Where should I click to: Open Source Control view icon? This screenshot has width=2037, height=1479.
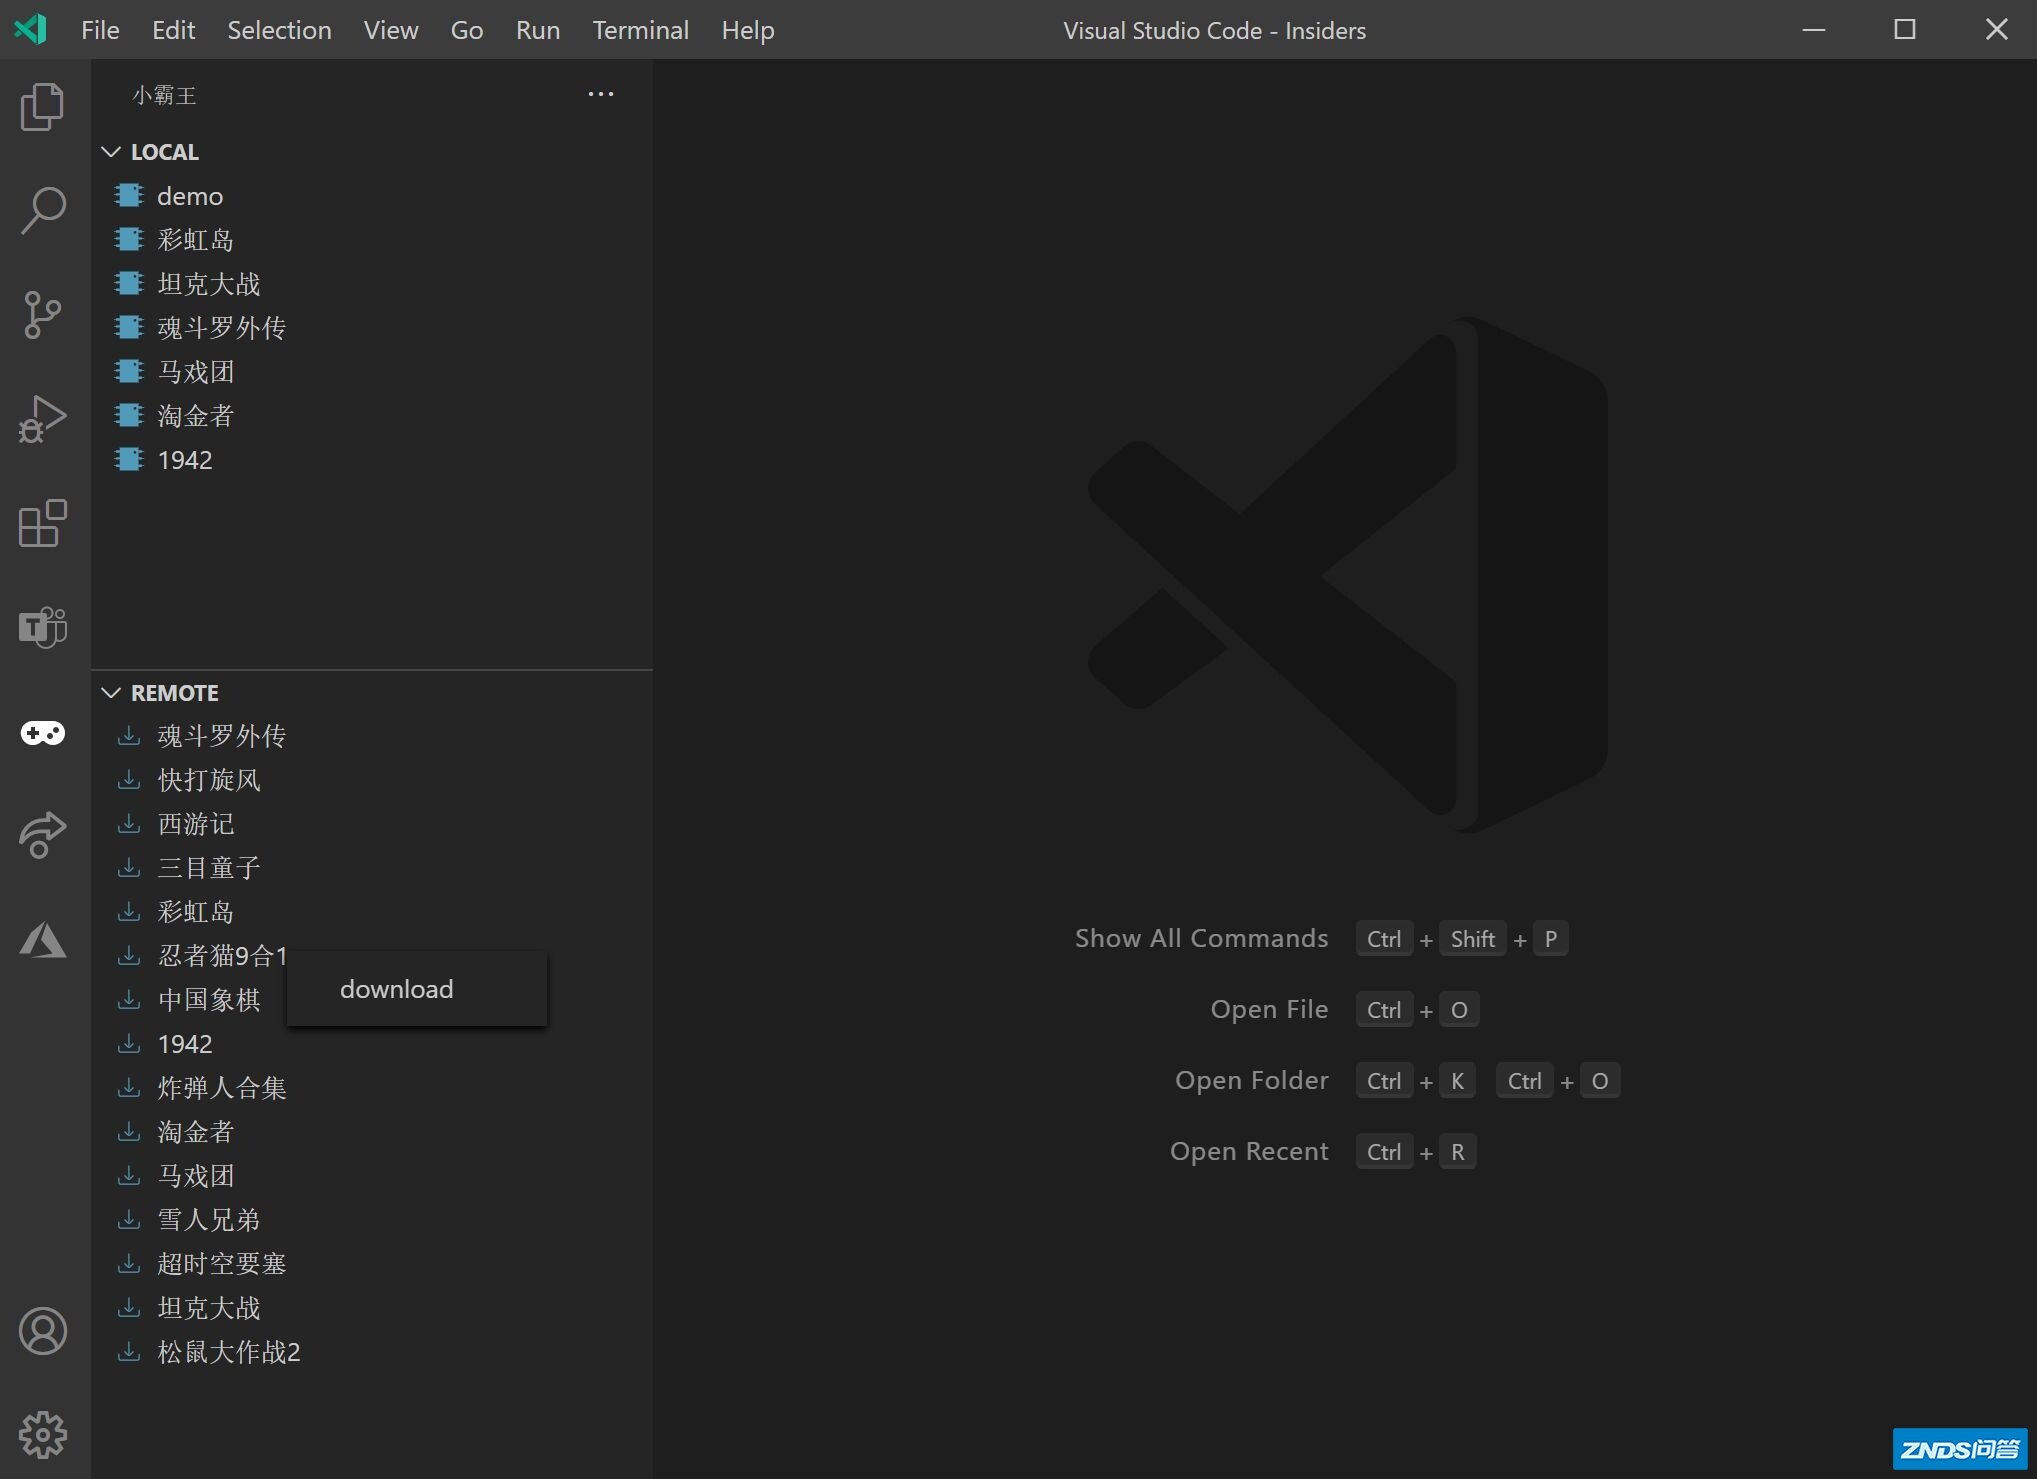43,315
